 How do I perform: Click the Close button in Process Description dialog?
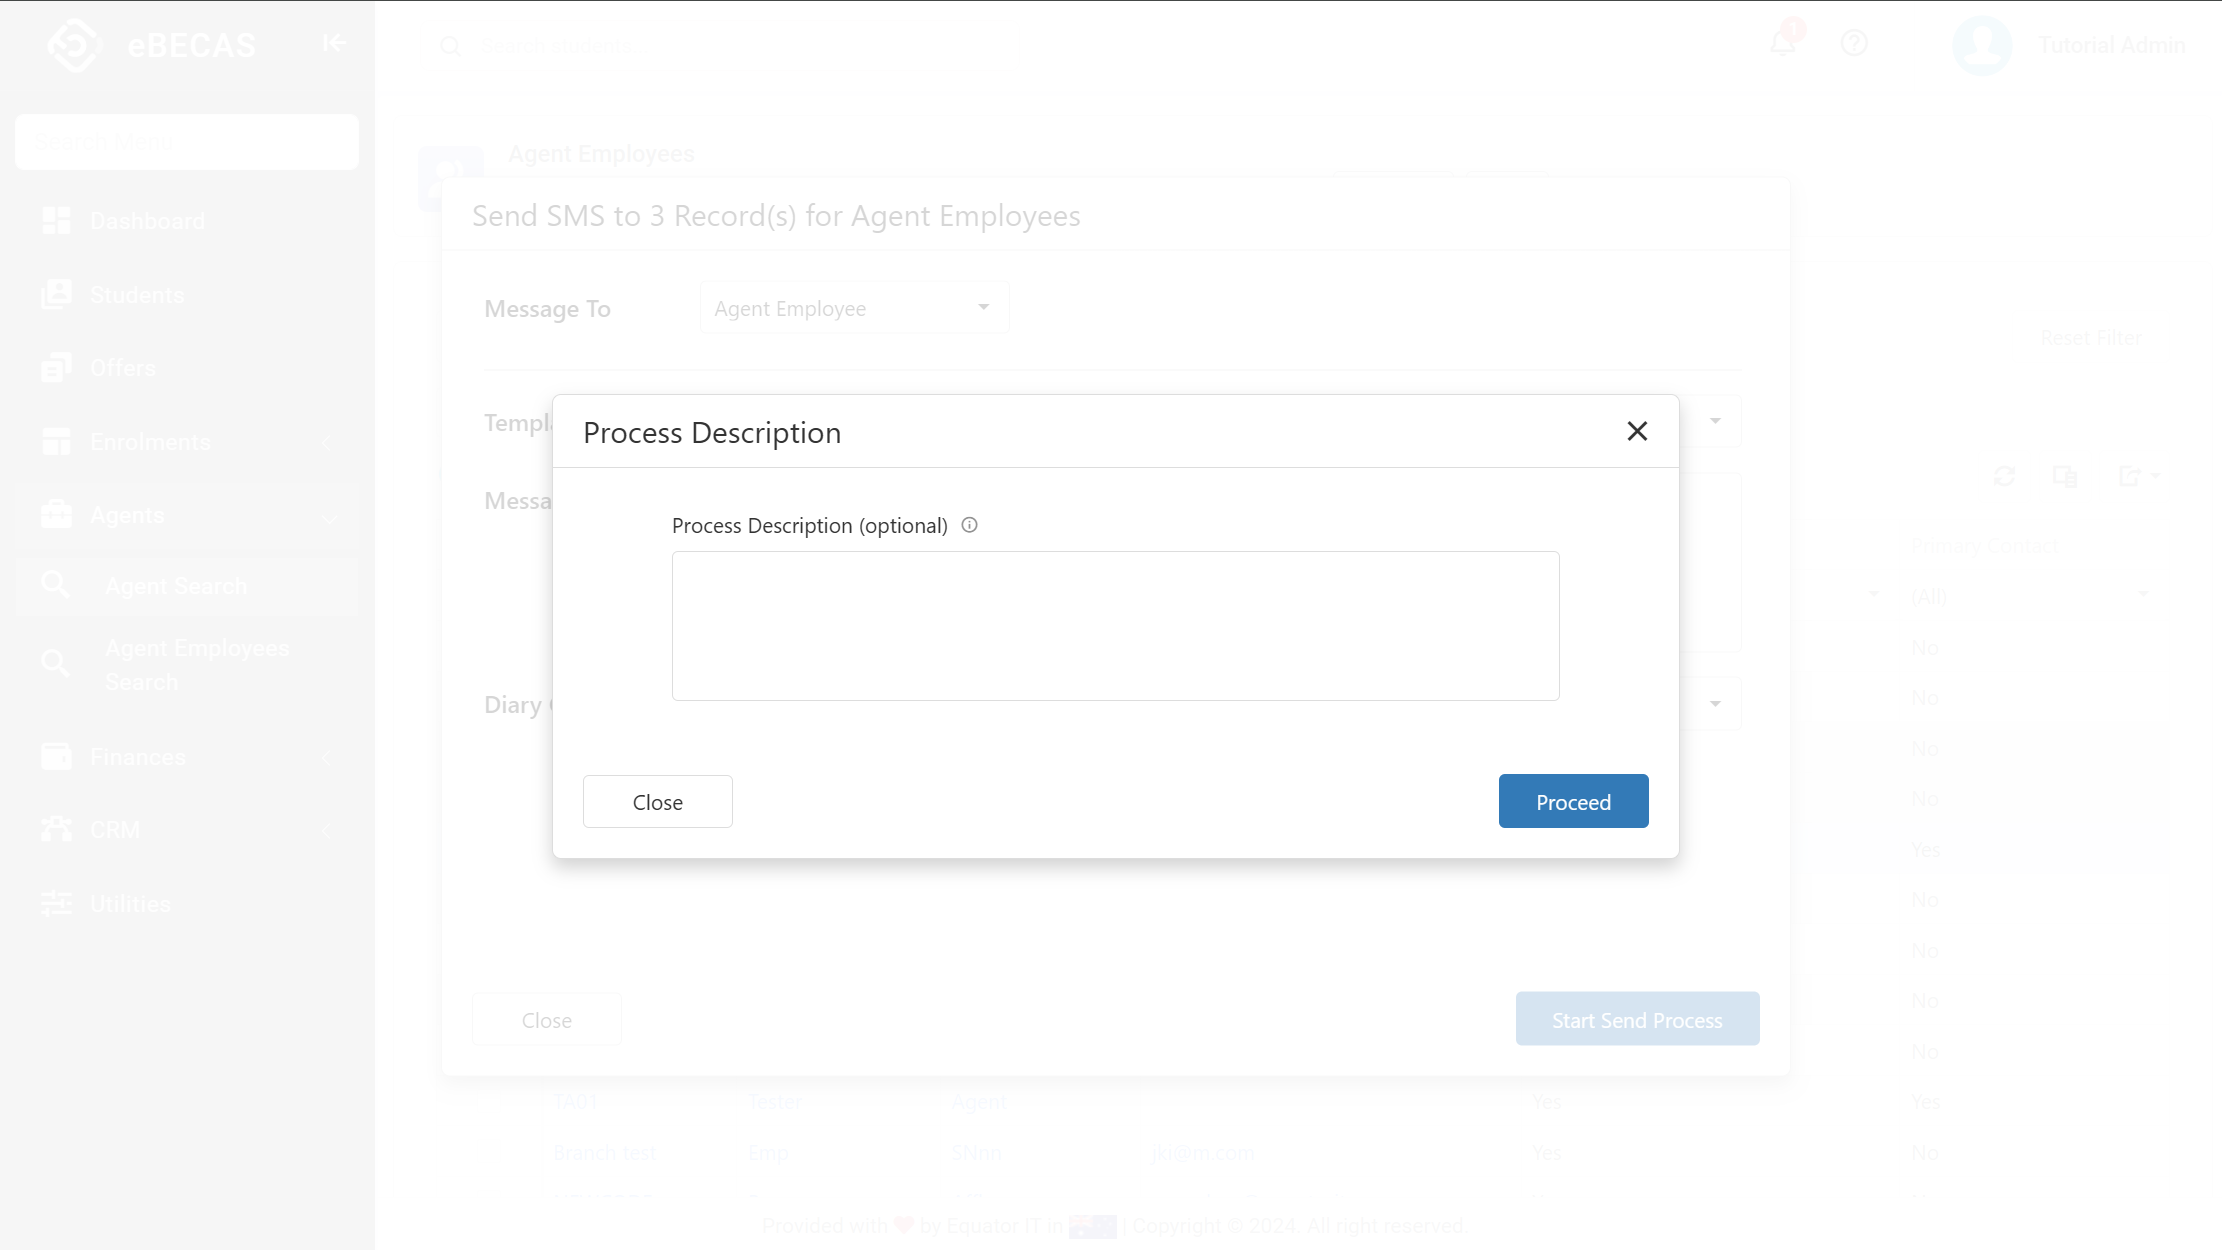point(657,802)
